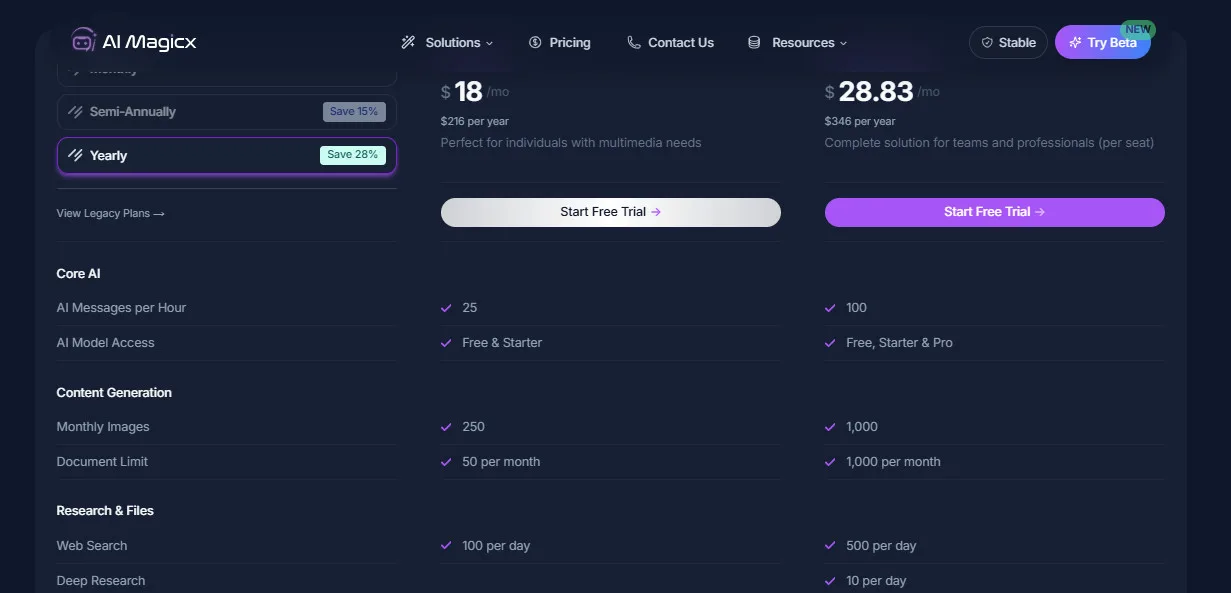Click the phone icon beside Contact Us
Image resolution: width=1231 pixels, height=593 pixels.
(632, 42)
